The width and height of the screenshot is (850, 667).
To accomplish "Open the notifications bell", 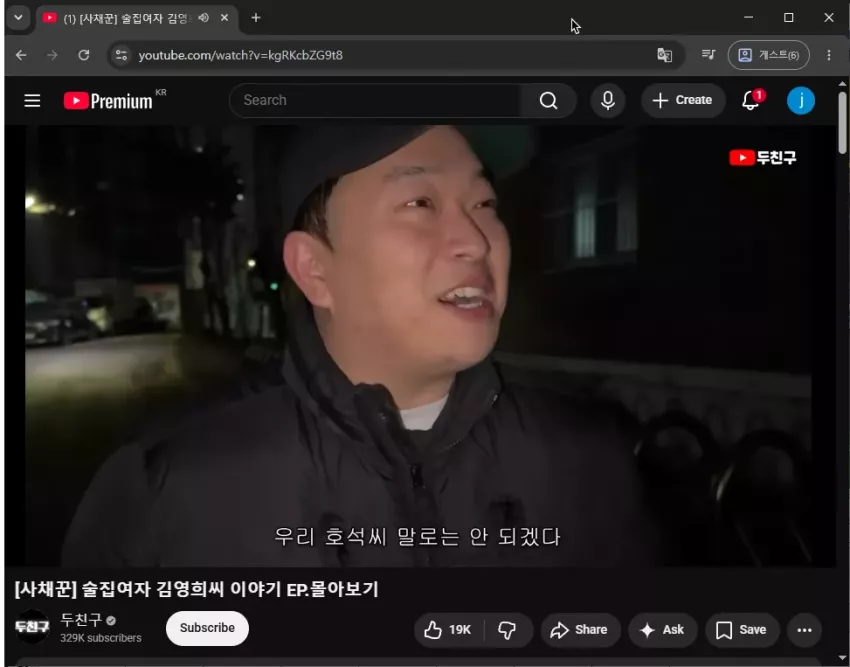I will pyautogui.click(x=751, y=100).
